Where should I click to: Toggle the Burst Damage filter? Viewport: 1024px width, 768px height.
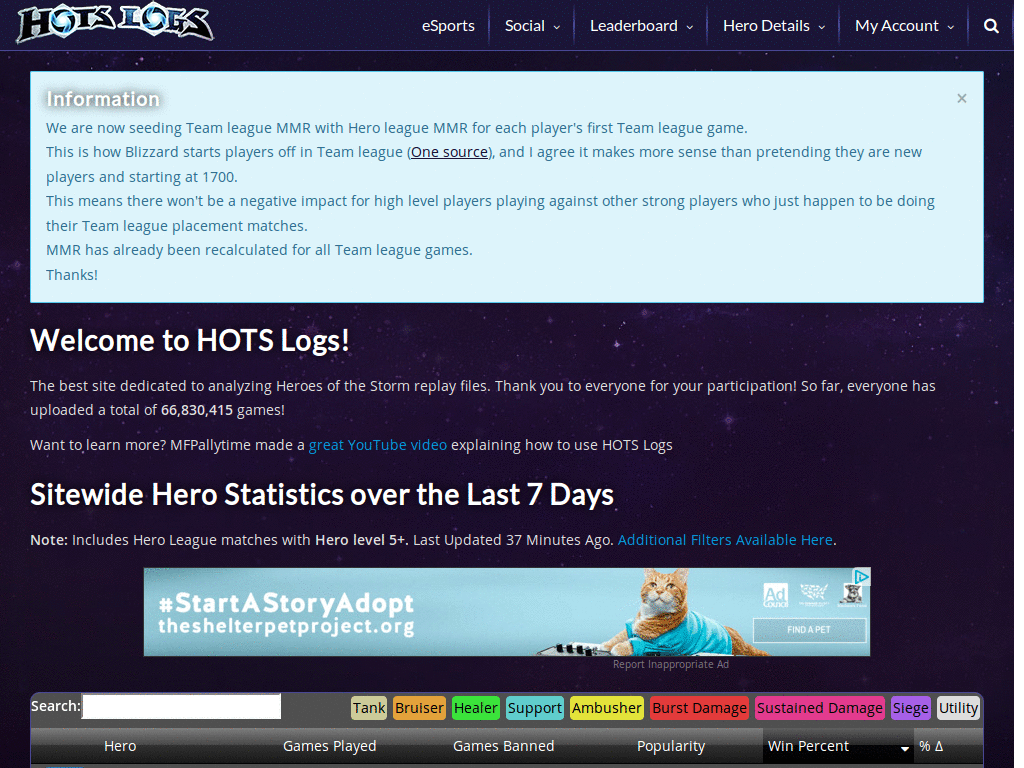tap(699, 708)
